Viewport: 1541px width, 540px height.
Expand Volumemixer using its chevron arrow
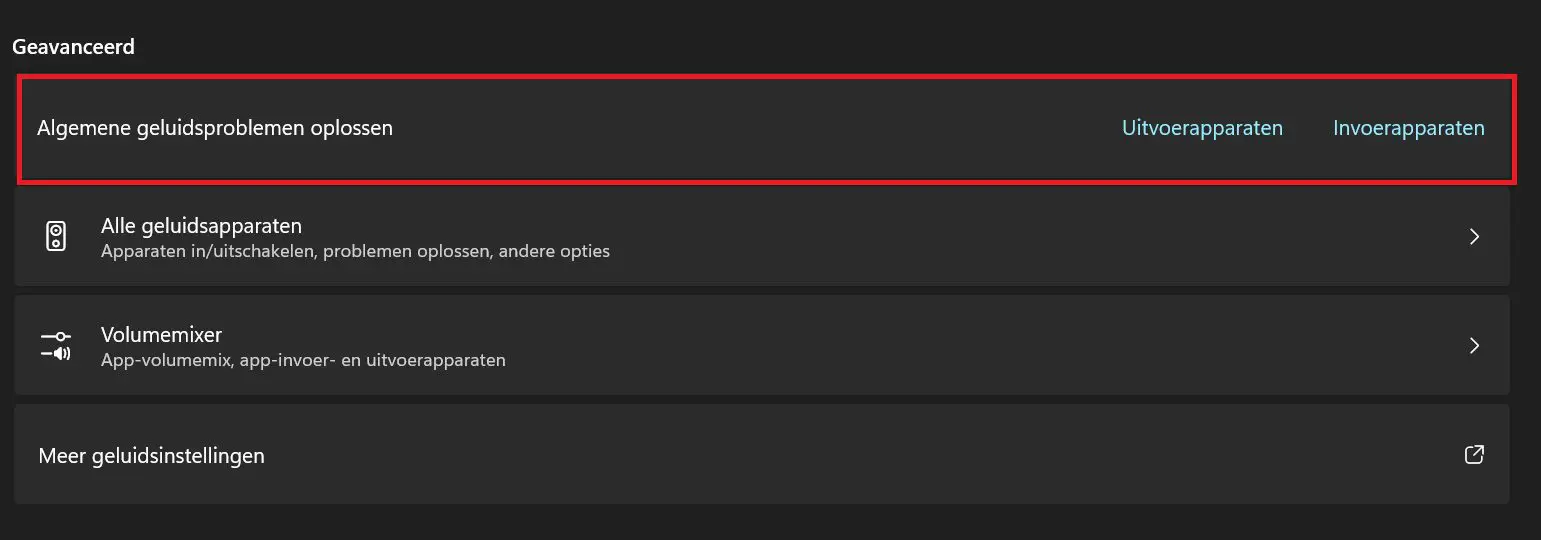[x=1474, y=346]
